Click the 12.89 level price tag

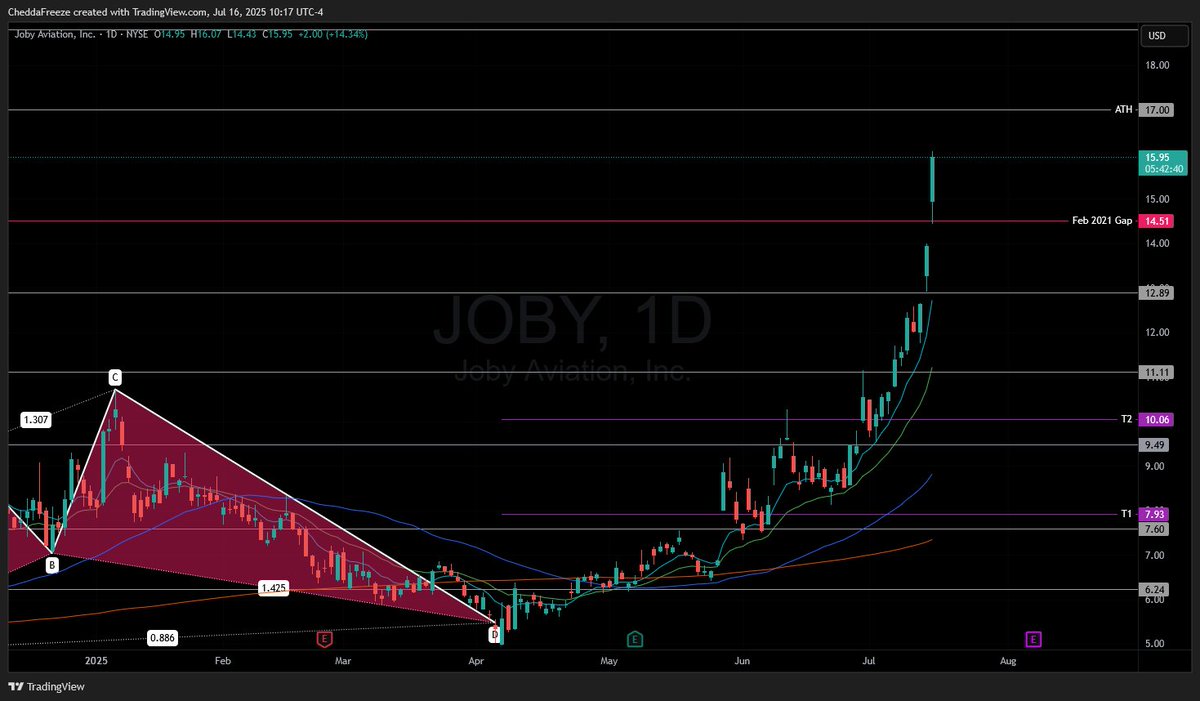click(1157, 293)
